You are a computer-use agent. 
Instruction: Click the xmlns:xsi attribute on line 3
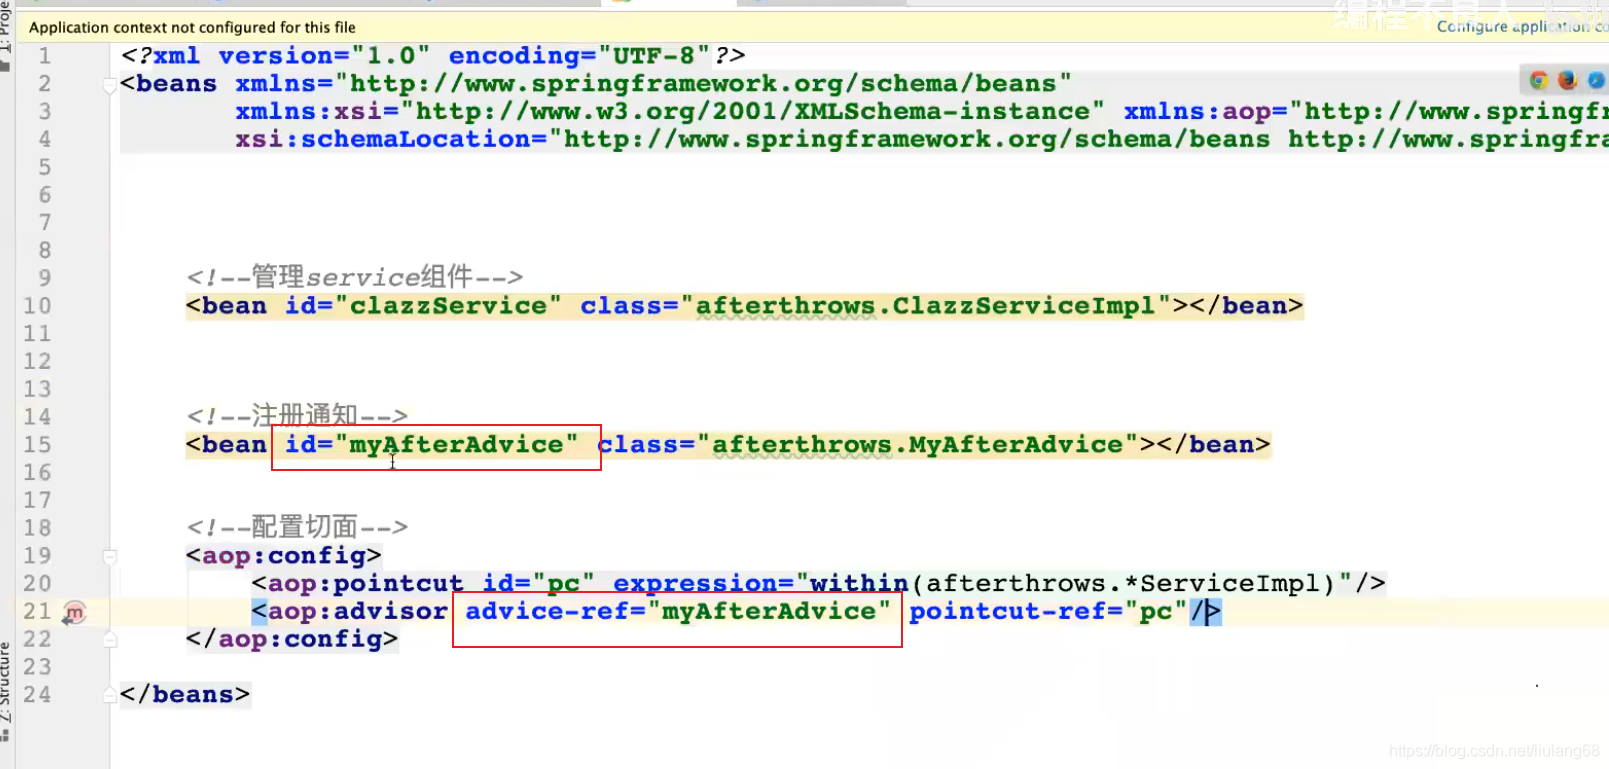670,111
